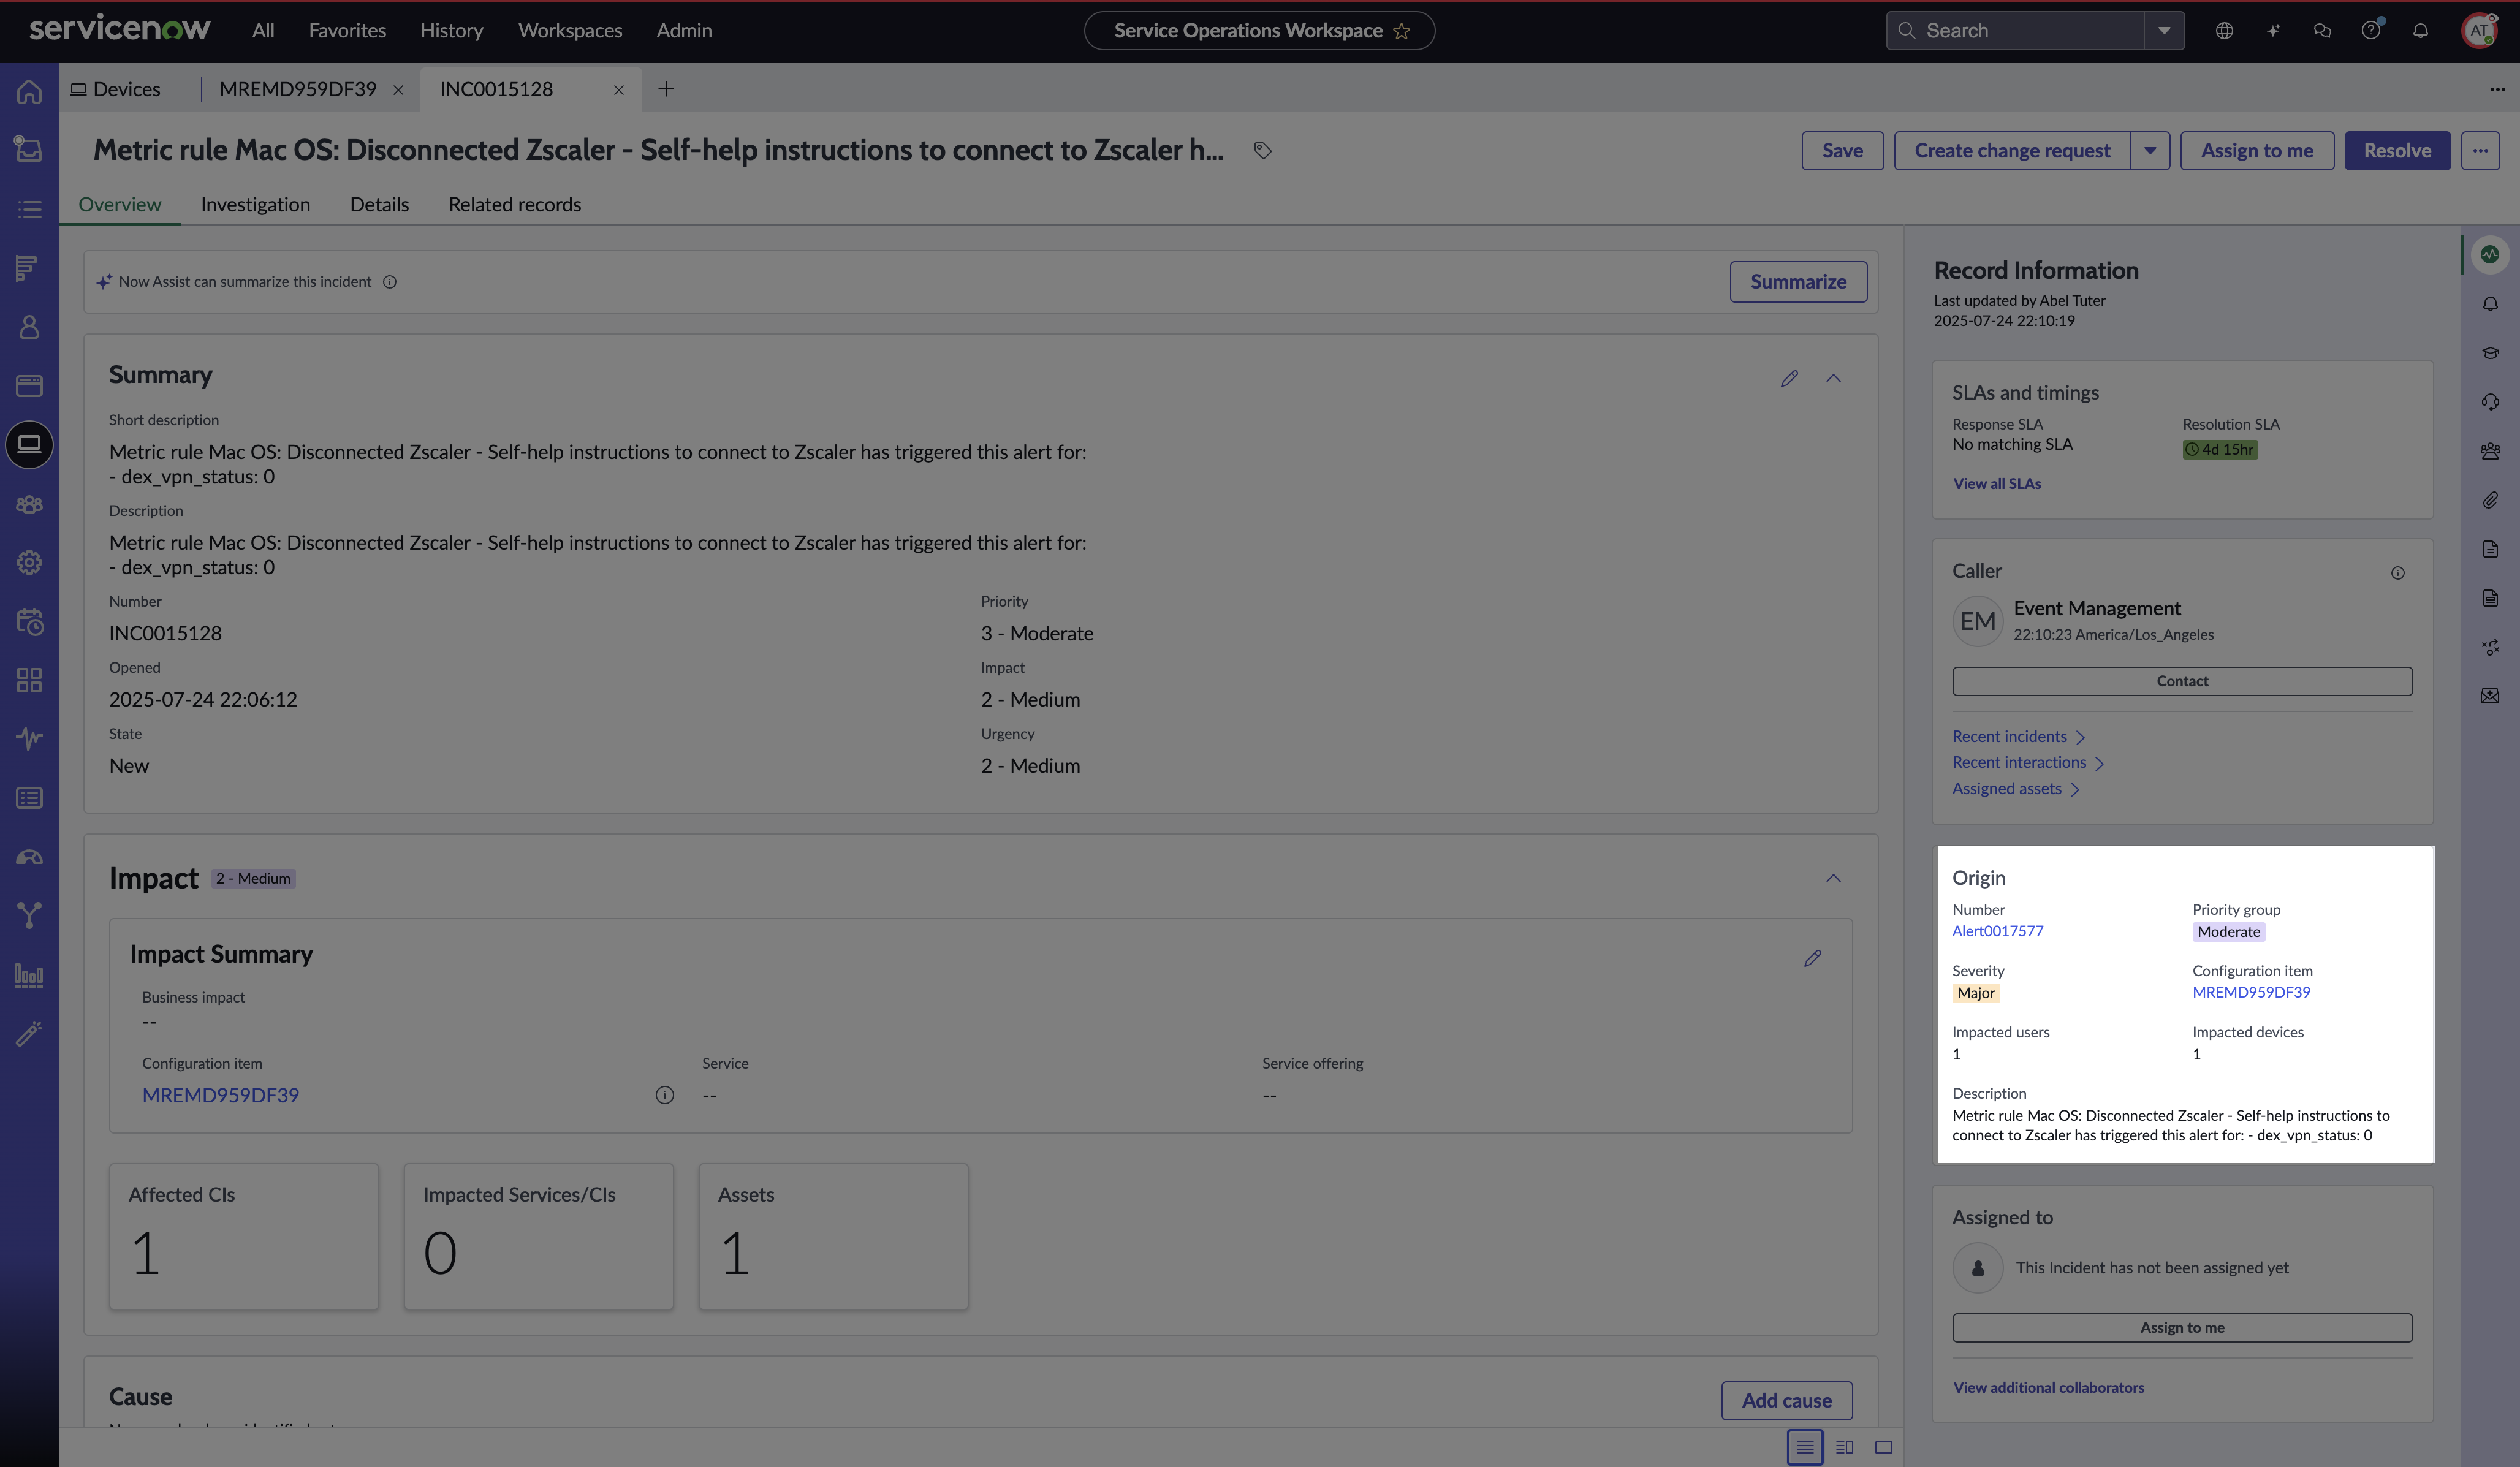The height and width of the screenshot is (1467, 2520).
Task: Open the Inbox icon in left sidebar
Action: pos(29,150)
